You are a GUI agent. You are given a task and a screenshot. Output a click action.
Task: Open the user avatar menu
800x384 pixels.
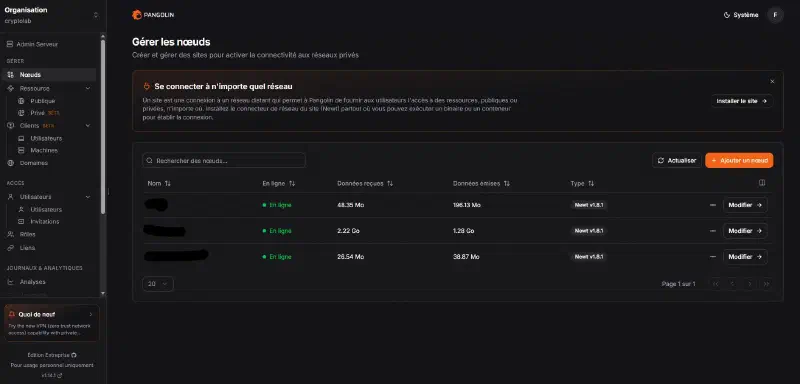coord(775,15)
